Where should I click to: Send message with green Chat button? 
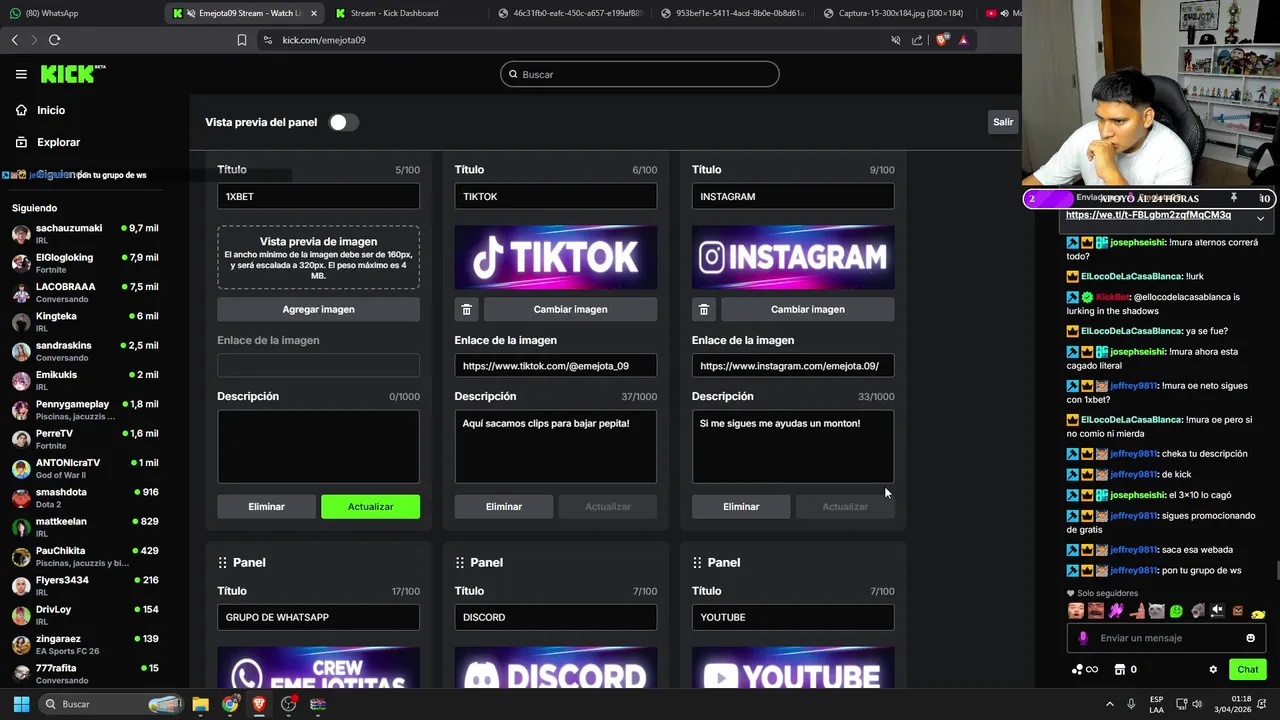[1248, 670]
